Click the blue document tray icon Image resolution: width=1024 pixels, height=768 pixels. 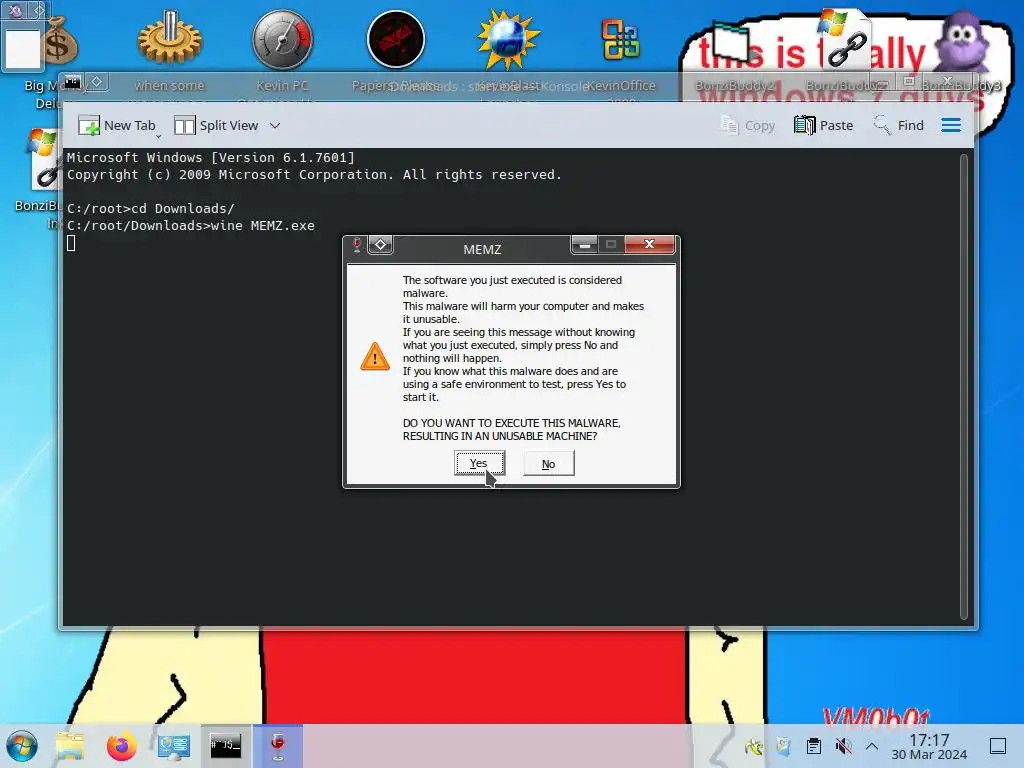coord(783,746)
